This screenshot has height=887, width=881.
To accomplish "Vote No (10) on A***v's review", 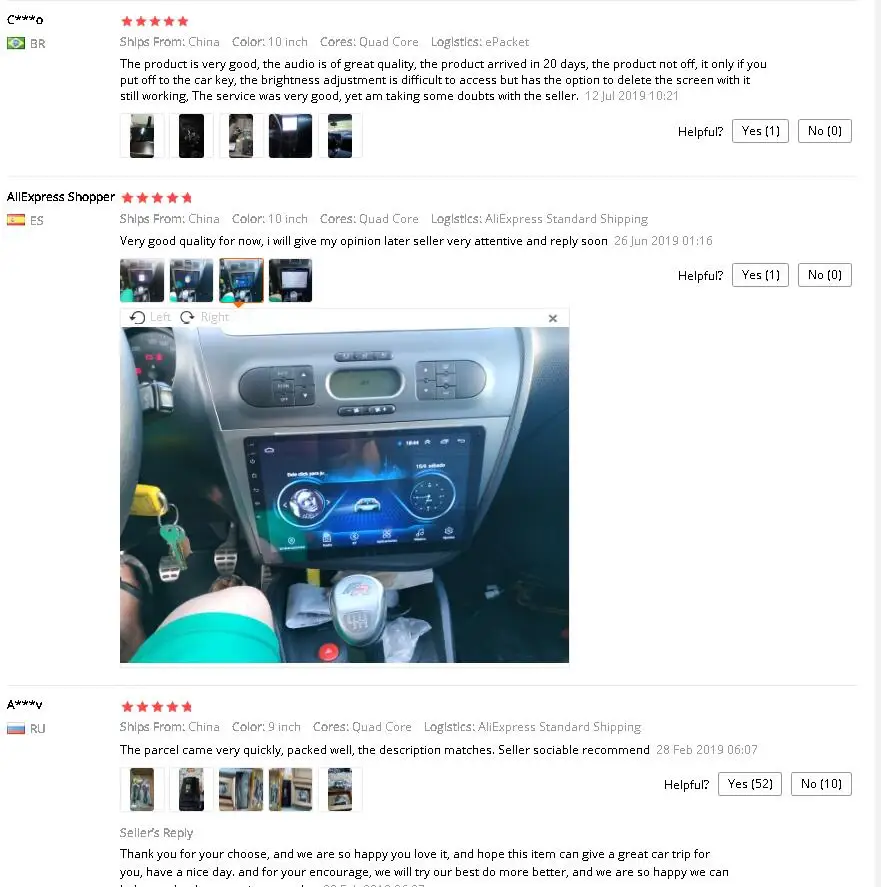I will tap(821, 784).
